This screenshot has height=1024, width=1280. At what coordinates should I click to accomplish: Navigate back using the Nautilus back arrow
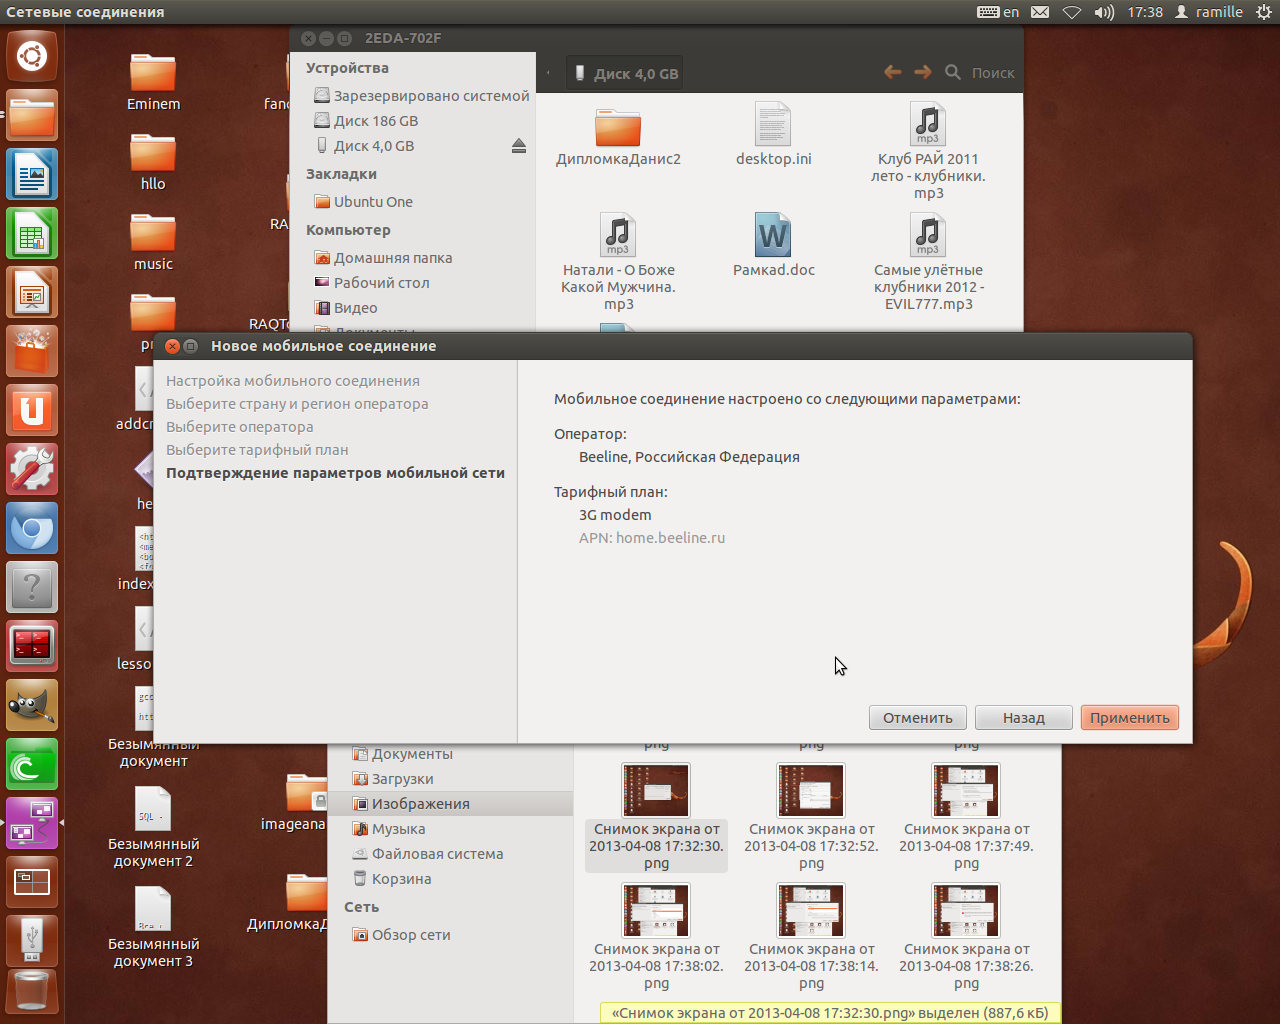tap(892, 72)
